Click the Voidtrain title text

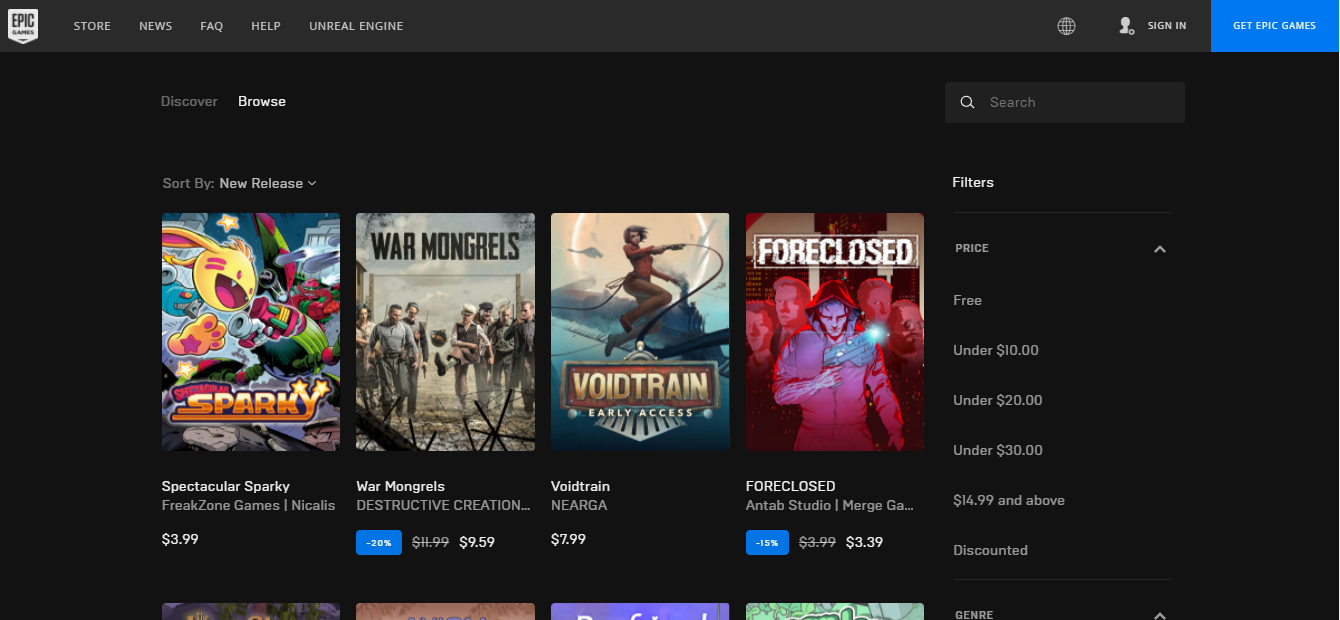coord(580,486)
